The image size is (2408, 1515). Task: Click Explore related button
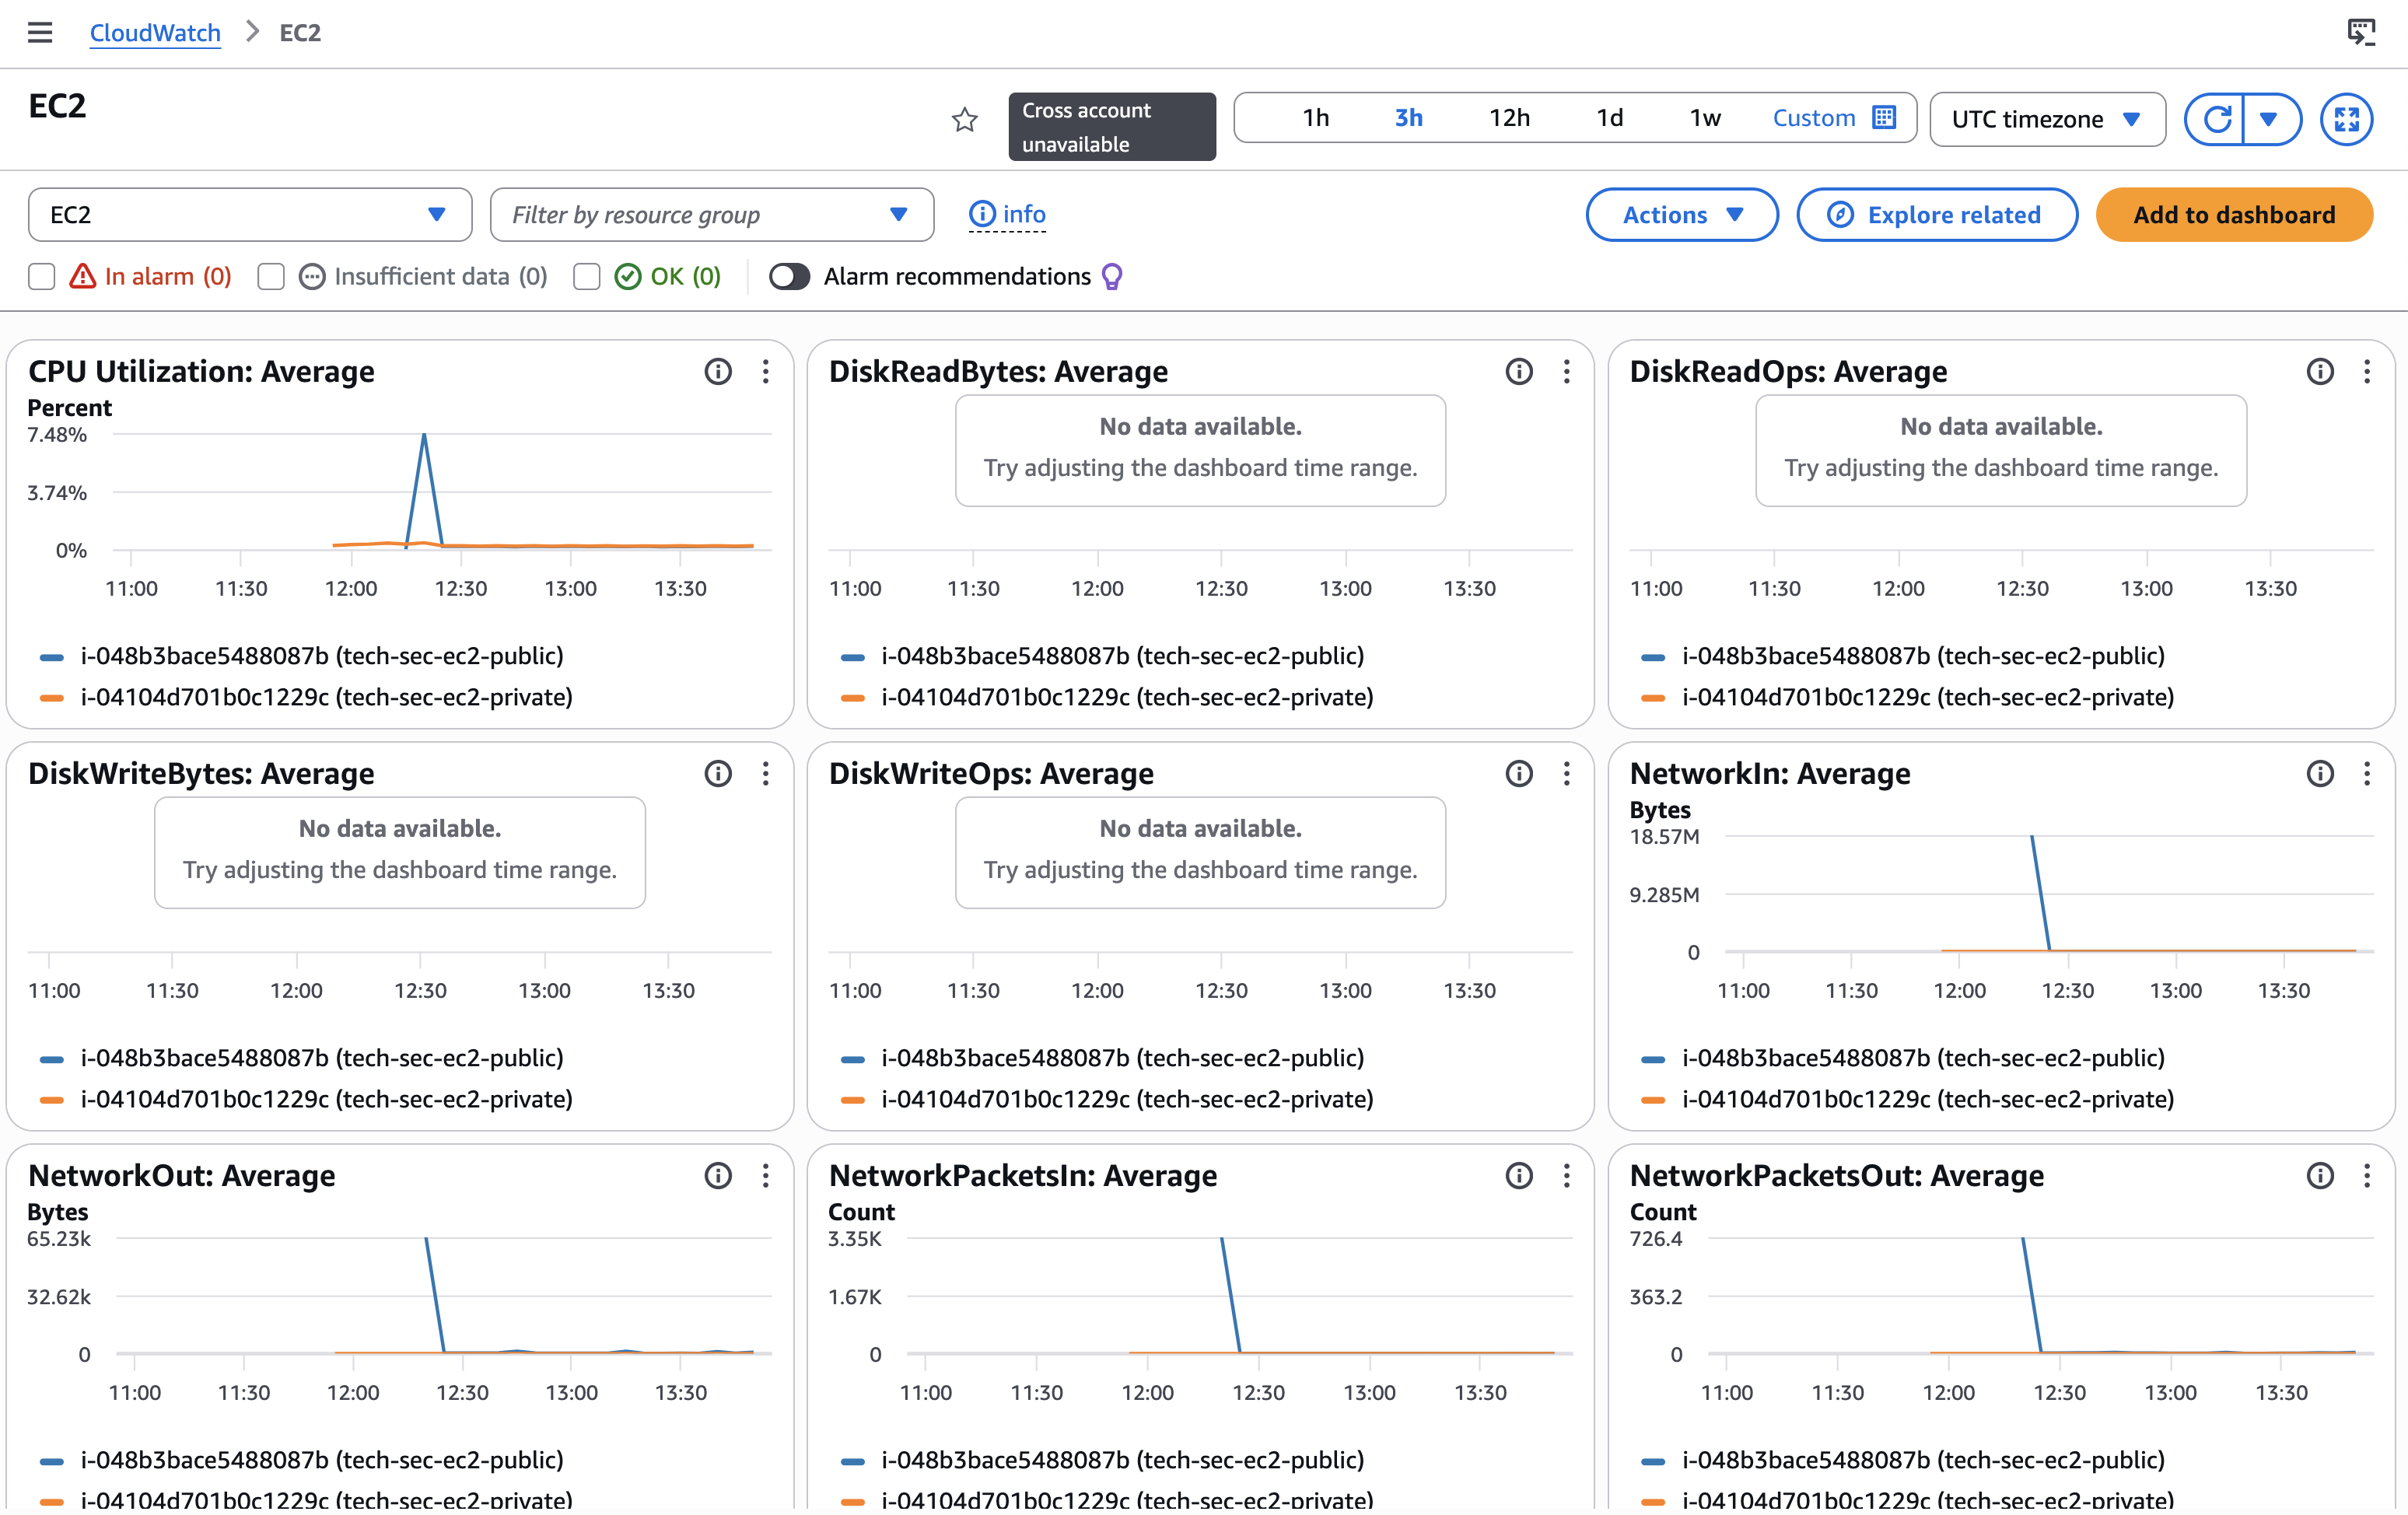point(1937,214)
